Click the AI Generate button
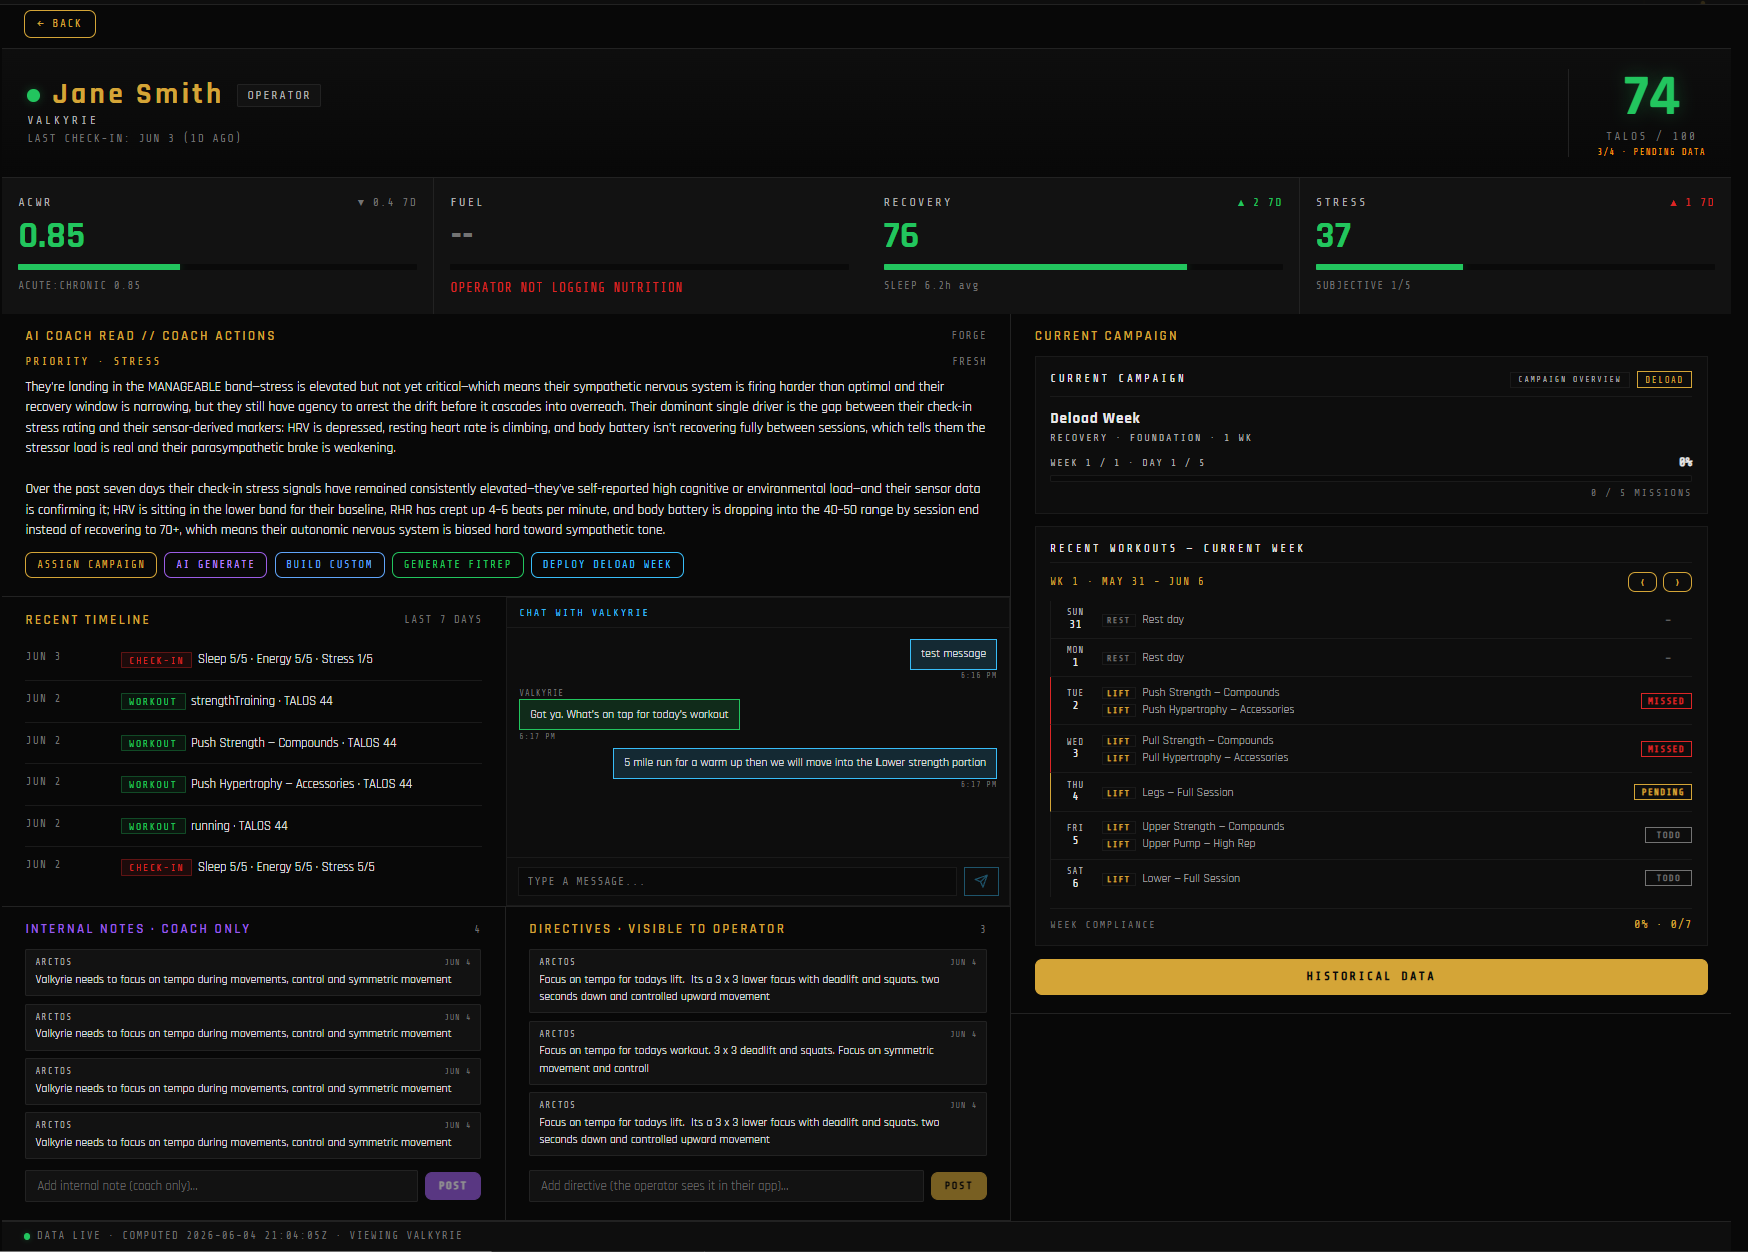Screen dimensions: 1748x1252 215,565
